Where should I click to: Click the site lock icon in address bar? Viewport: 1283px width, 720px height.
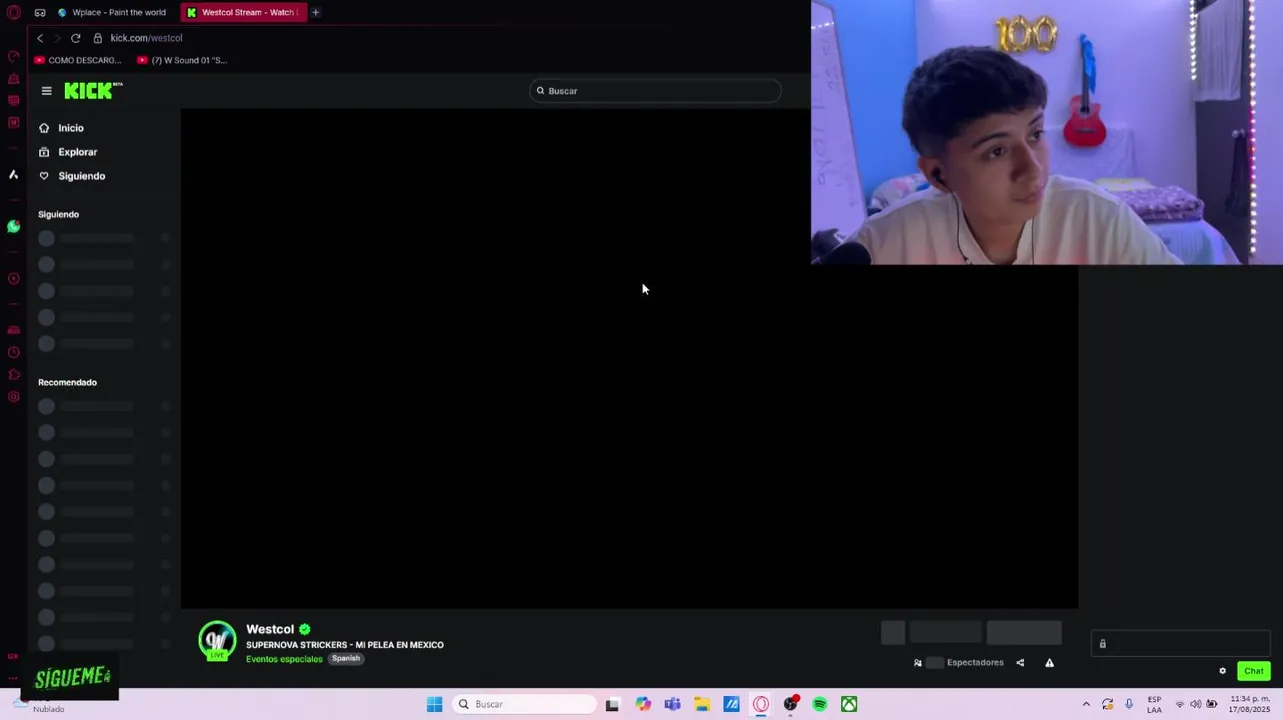98,38
